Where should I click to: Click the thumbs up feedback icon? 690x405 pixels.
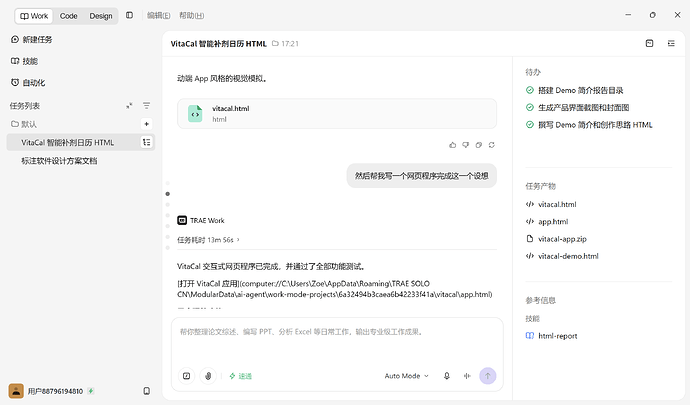coord(452,145)
